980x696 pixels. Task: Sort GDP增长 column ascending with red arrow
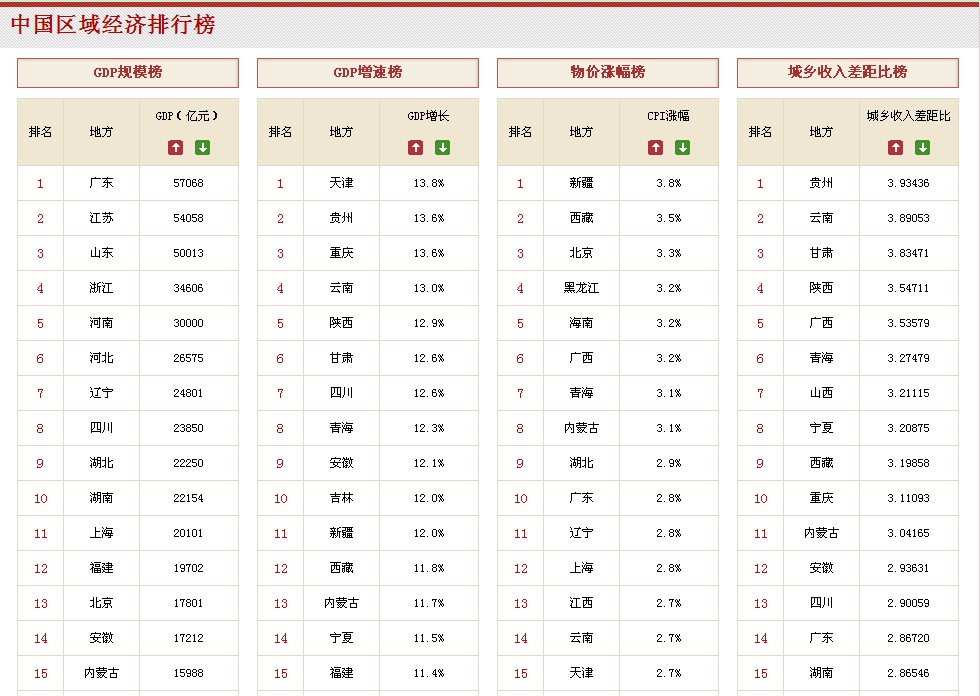416,147
